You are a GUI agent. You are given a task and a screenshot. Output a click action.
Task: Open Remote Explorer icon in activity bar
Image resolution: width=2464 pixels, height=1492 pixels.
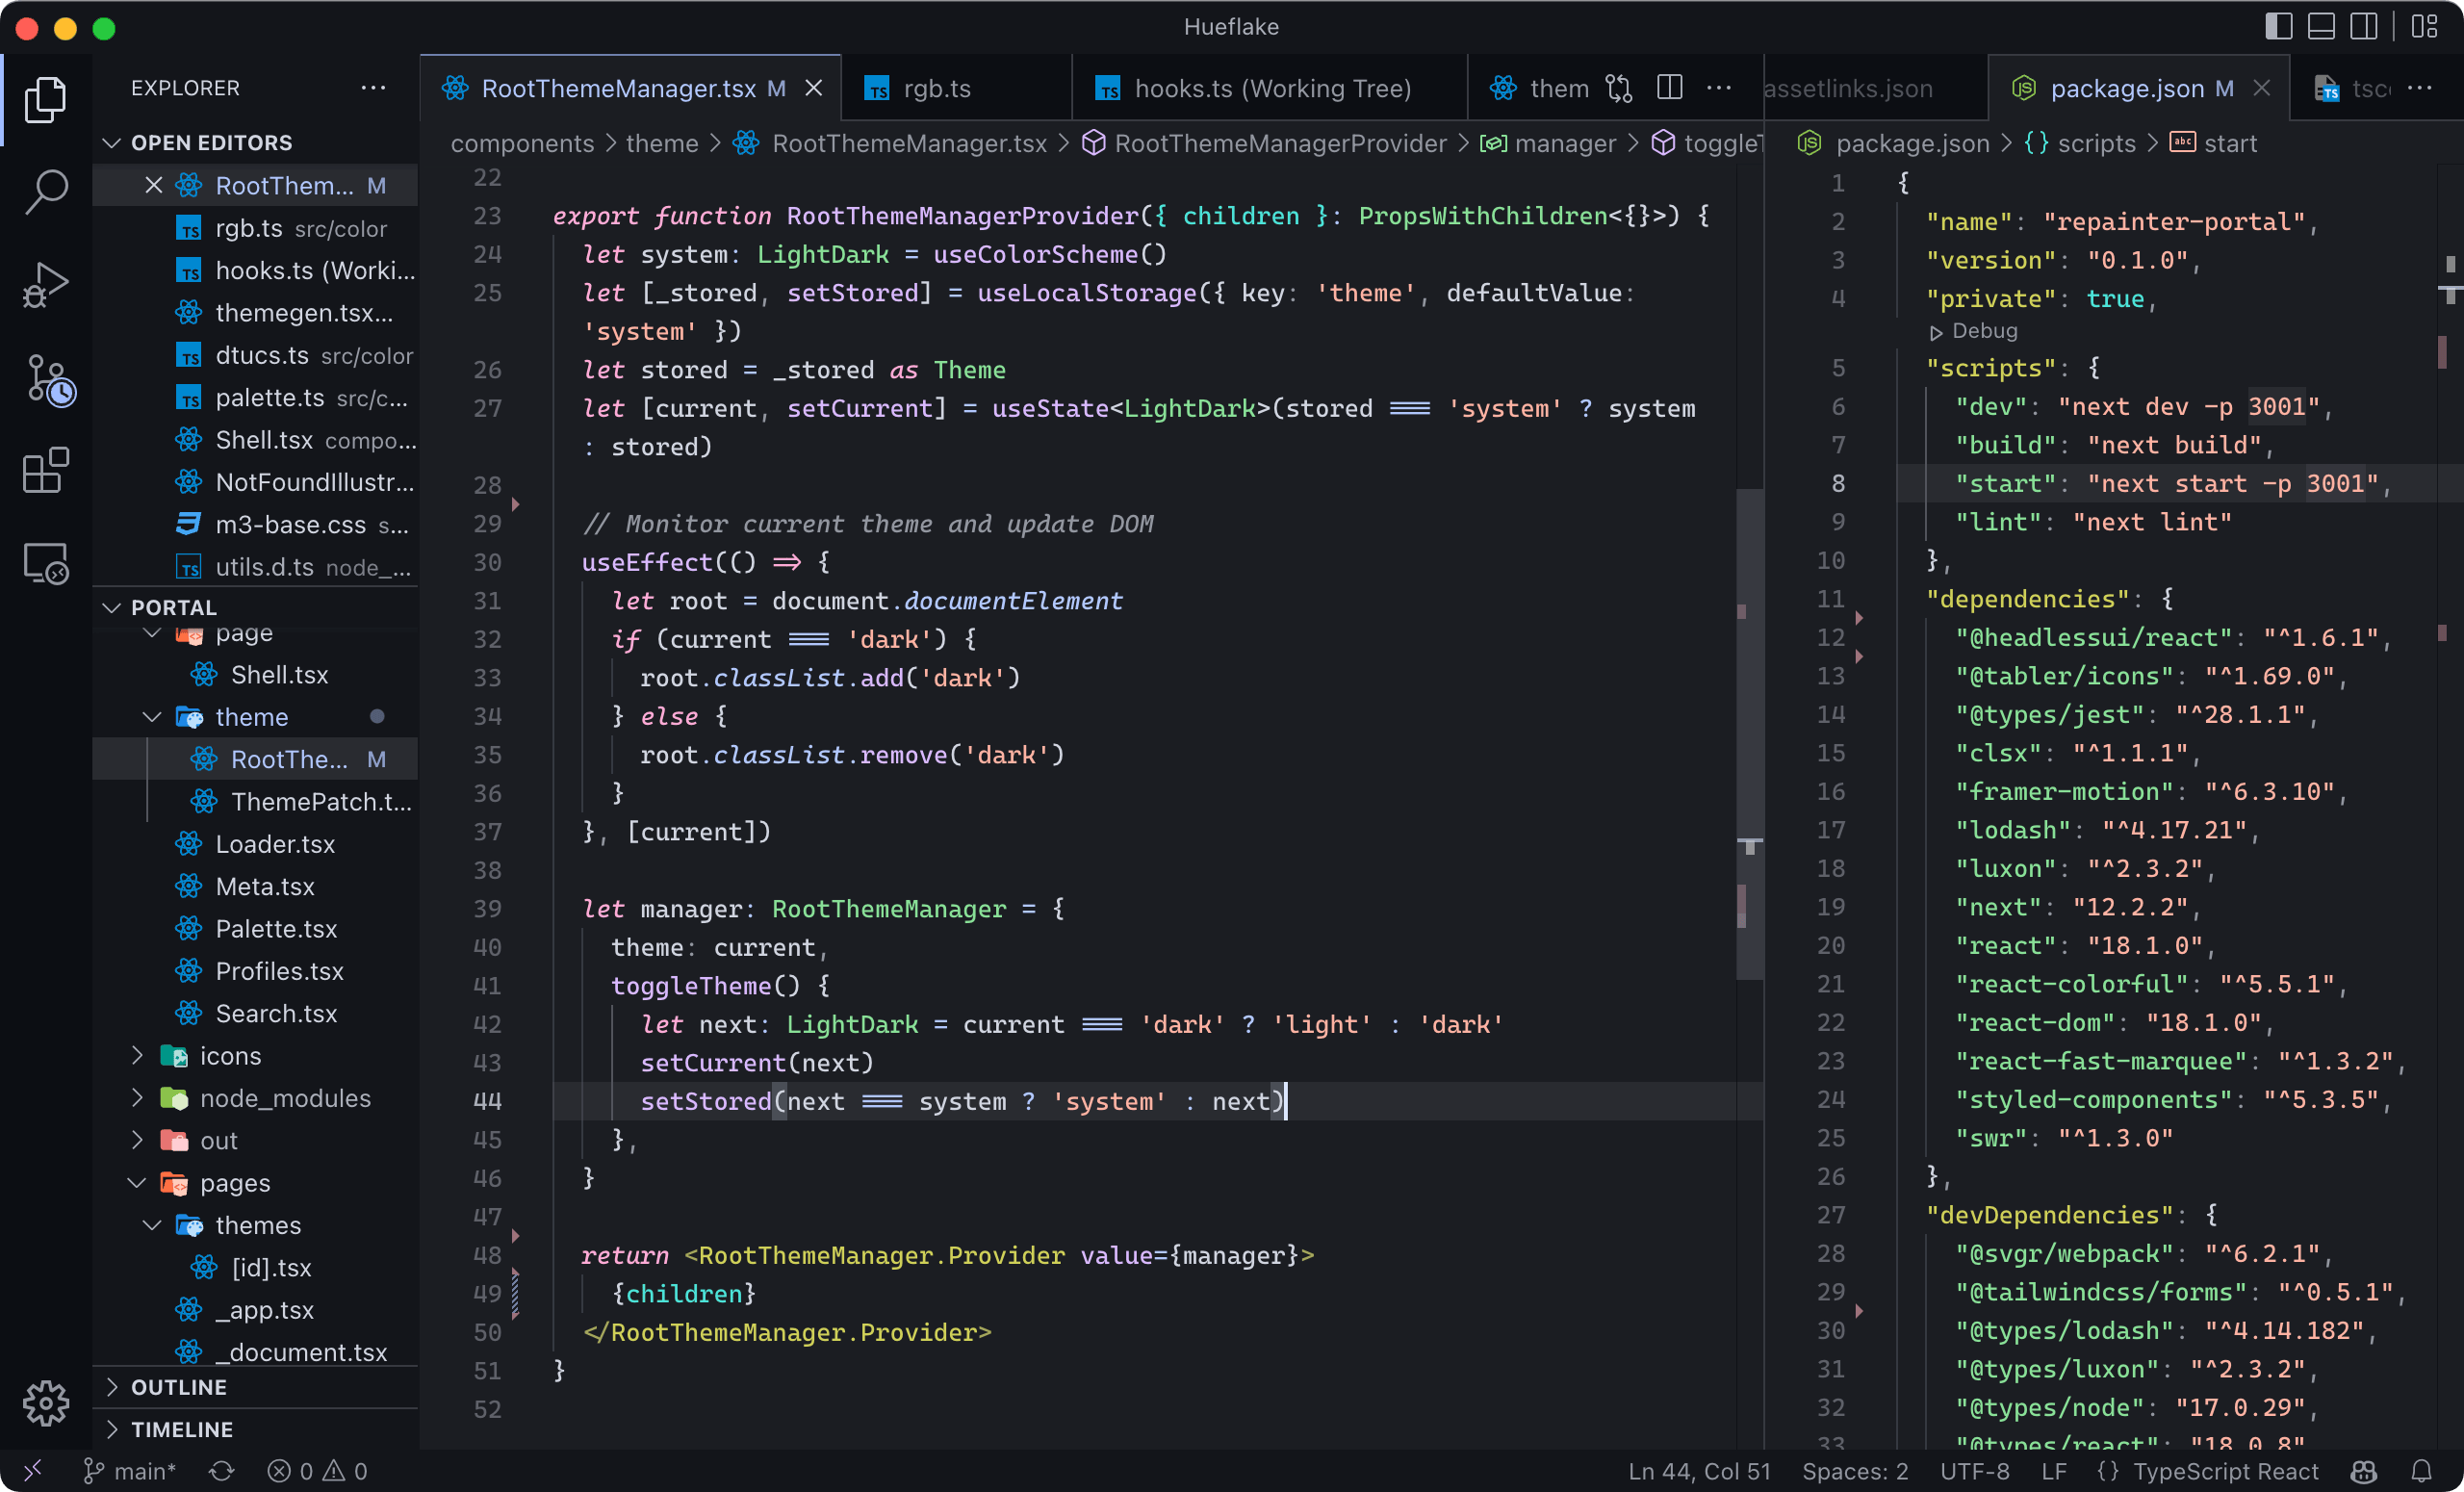point(46,564)
